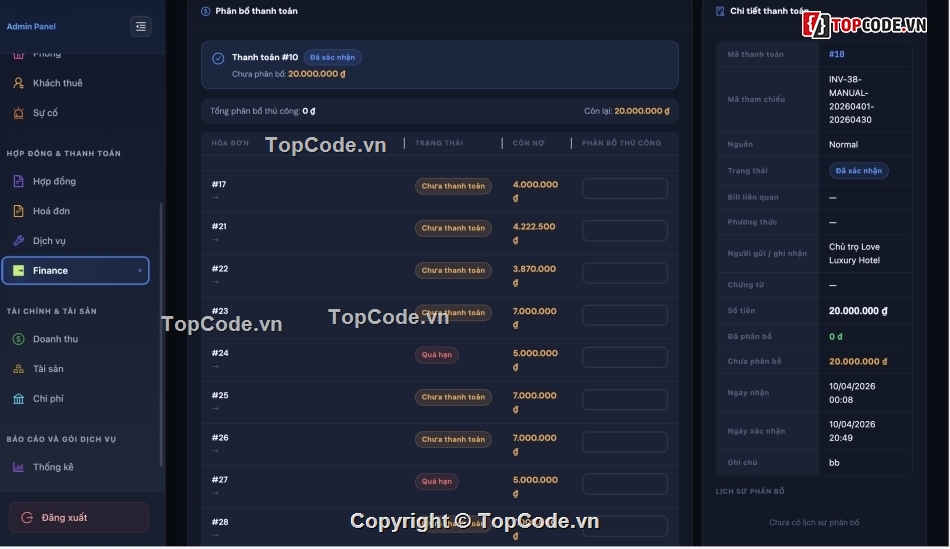950x549 pixels.
Task: Click the Đã xác nhận badge beside Thanh toán #10
Action: tap(333, 58)
